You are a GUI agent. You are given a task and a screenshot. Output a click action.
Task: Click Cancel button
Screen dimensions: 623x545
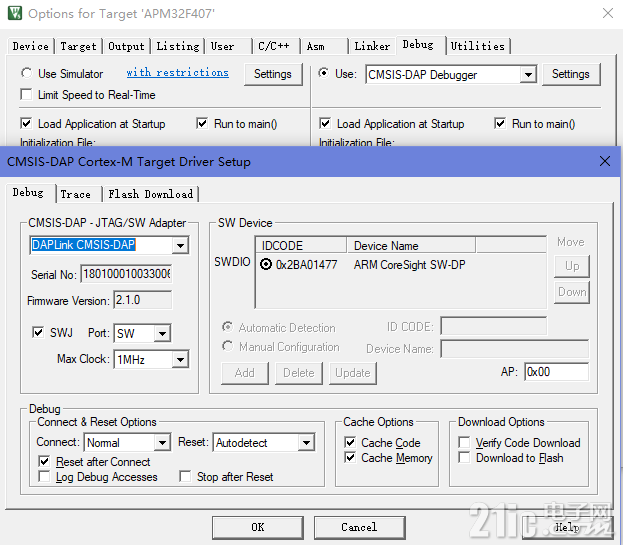pyautogui.click(x=359, y=527)
